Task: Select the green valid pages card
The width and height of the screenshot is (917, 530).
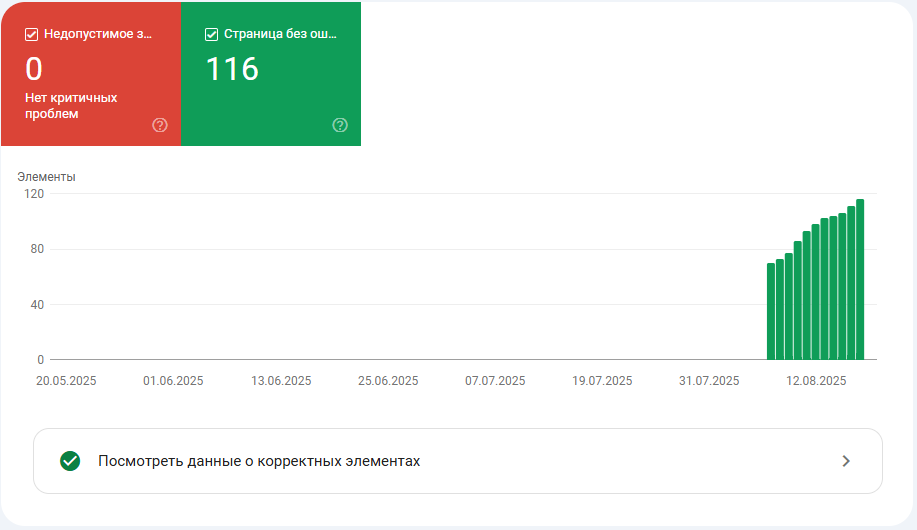Action: [271, 74]
